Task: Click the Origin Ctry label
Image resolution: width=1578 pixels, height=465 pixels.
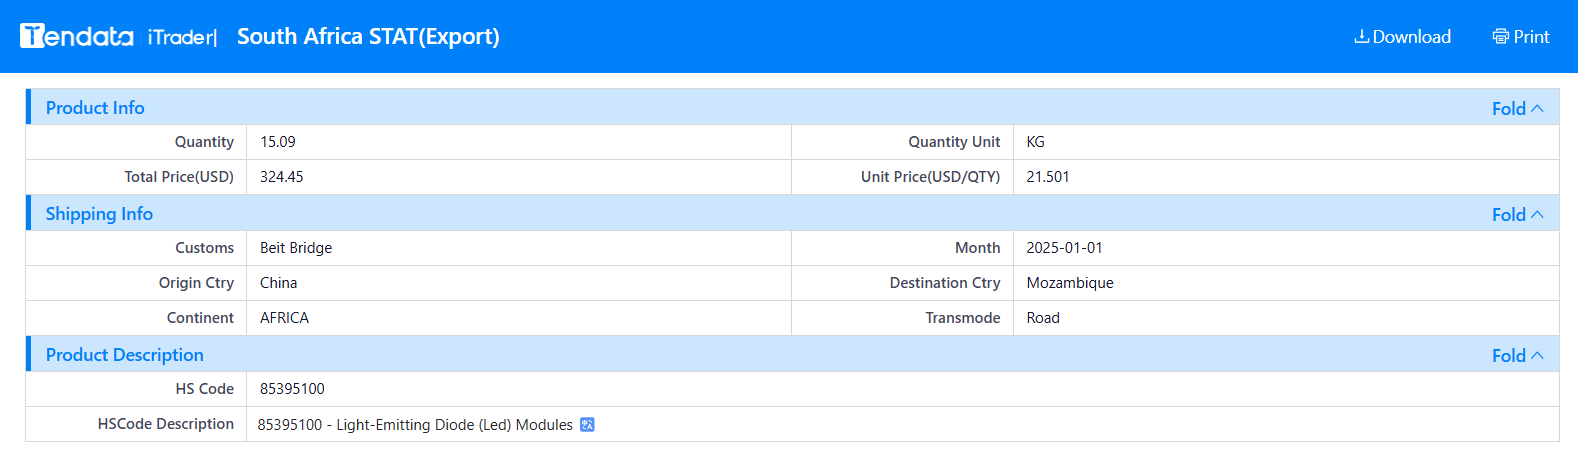Action: click(x=196, y=283)
